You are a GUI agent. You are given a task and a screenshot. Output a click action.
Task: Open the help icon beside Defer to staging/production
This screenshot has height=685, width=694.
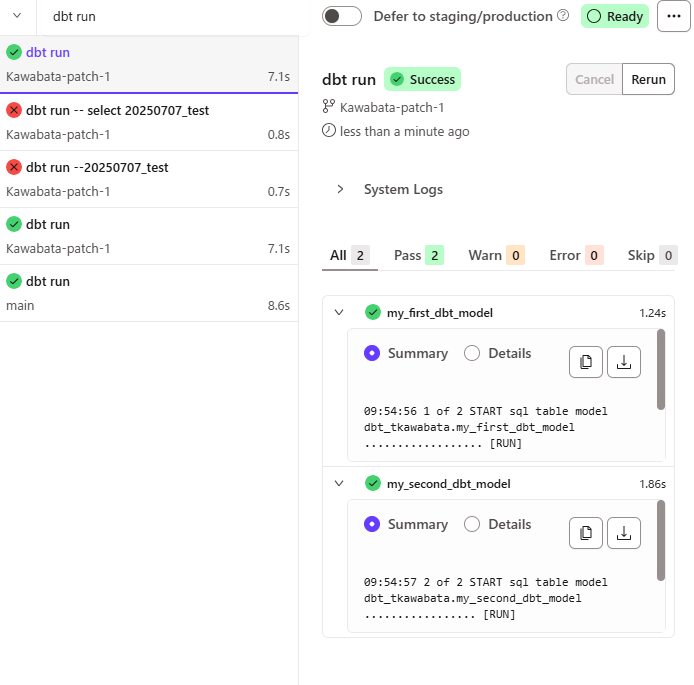click(563, 15)
